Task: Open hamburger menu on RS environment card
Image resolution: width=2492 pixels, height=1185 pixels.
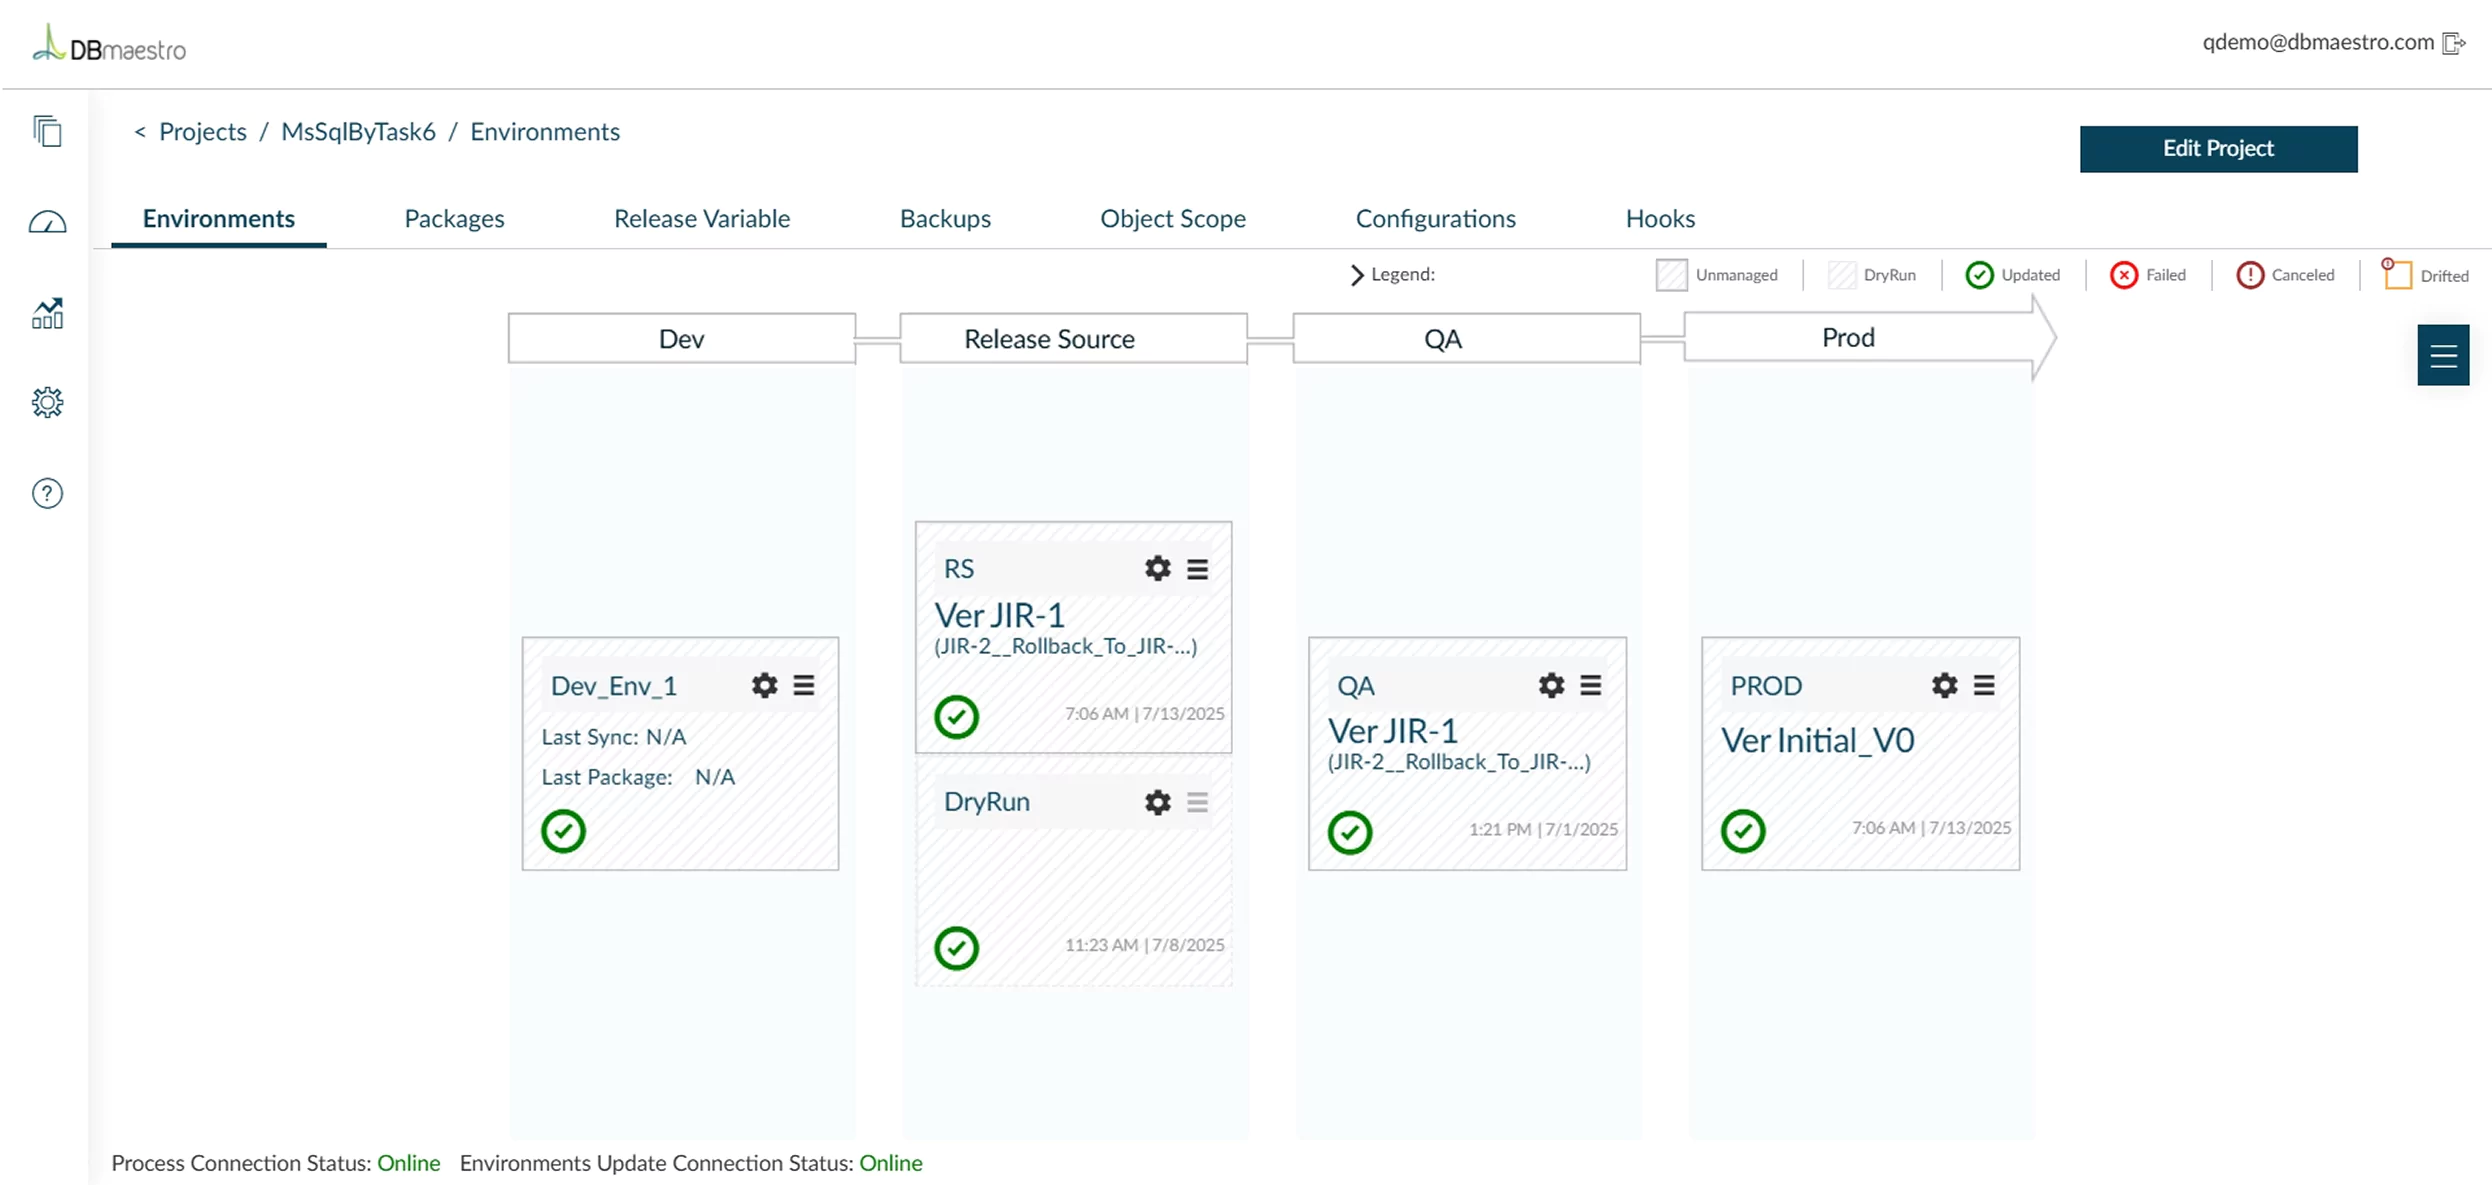Action: [1197, 569]
